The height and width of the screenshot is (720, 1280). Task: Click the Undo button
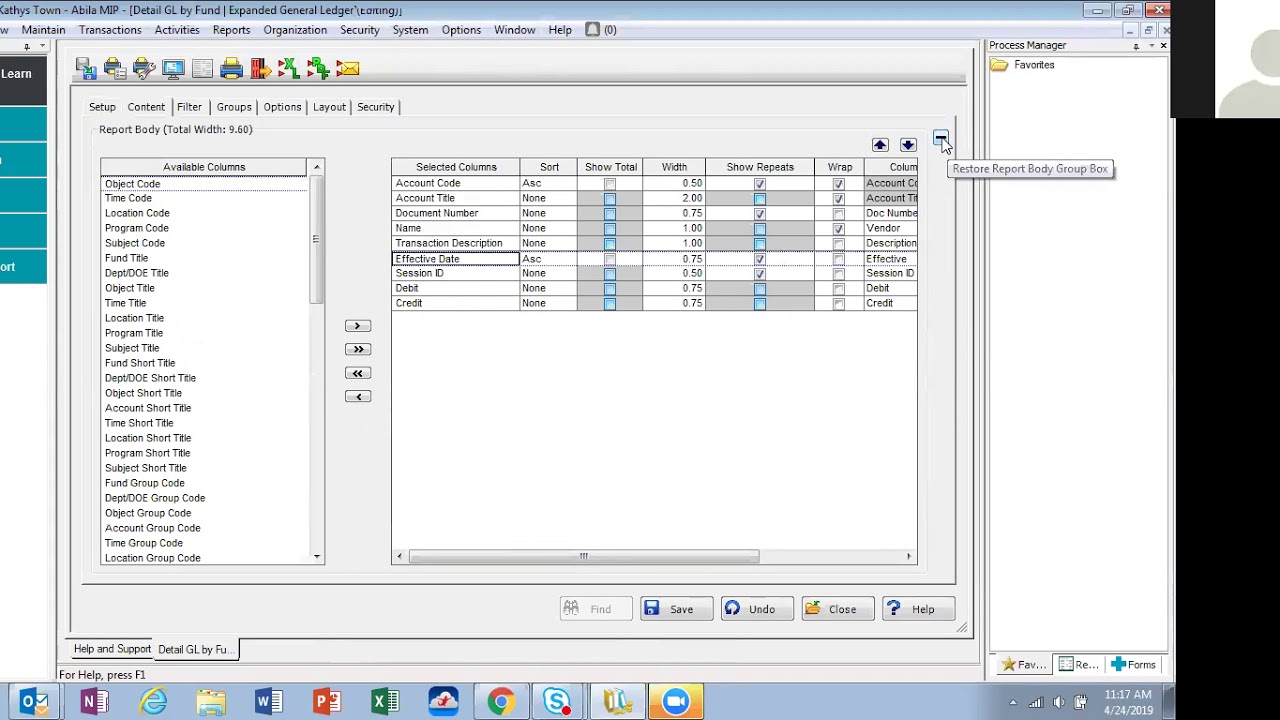pos(757,609)
